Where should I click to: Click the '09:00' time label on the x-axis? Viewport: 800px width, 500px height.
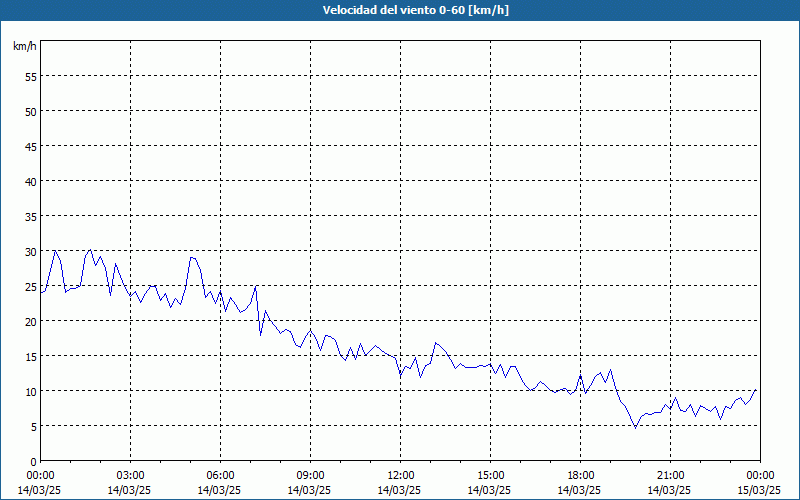click(311, 476)
